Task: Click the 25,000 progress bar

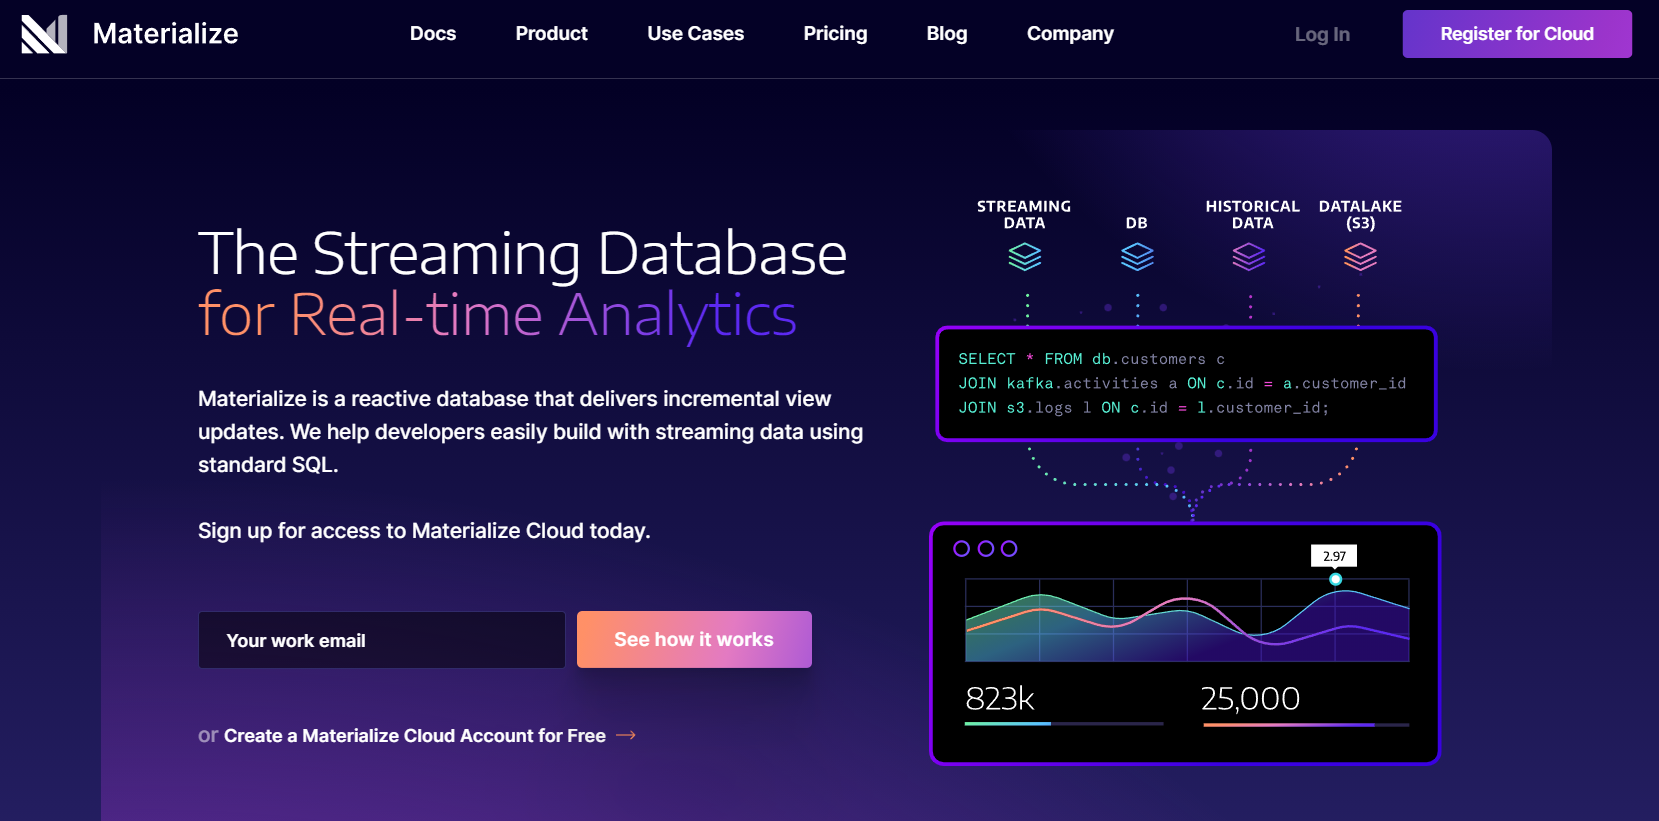Action: click(x=1306, y=724)
